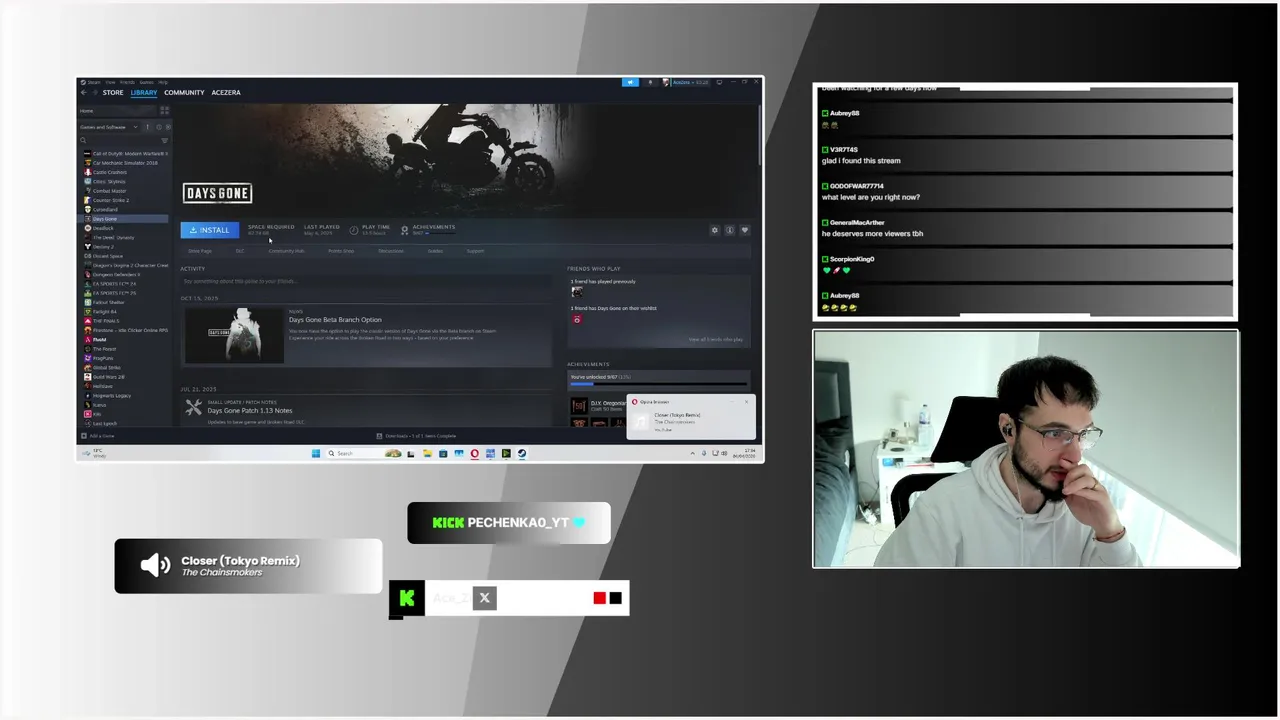Click the library Home button
The width and height of the screenshot is (1280, 720).
[x=116, y=111]
